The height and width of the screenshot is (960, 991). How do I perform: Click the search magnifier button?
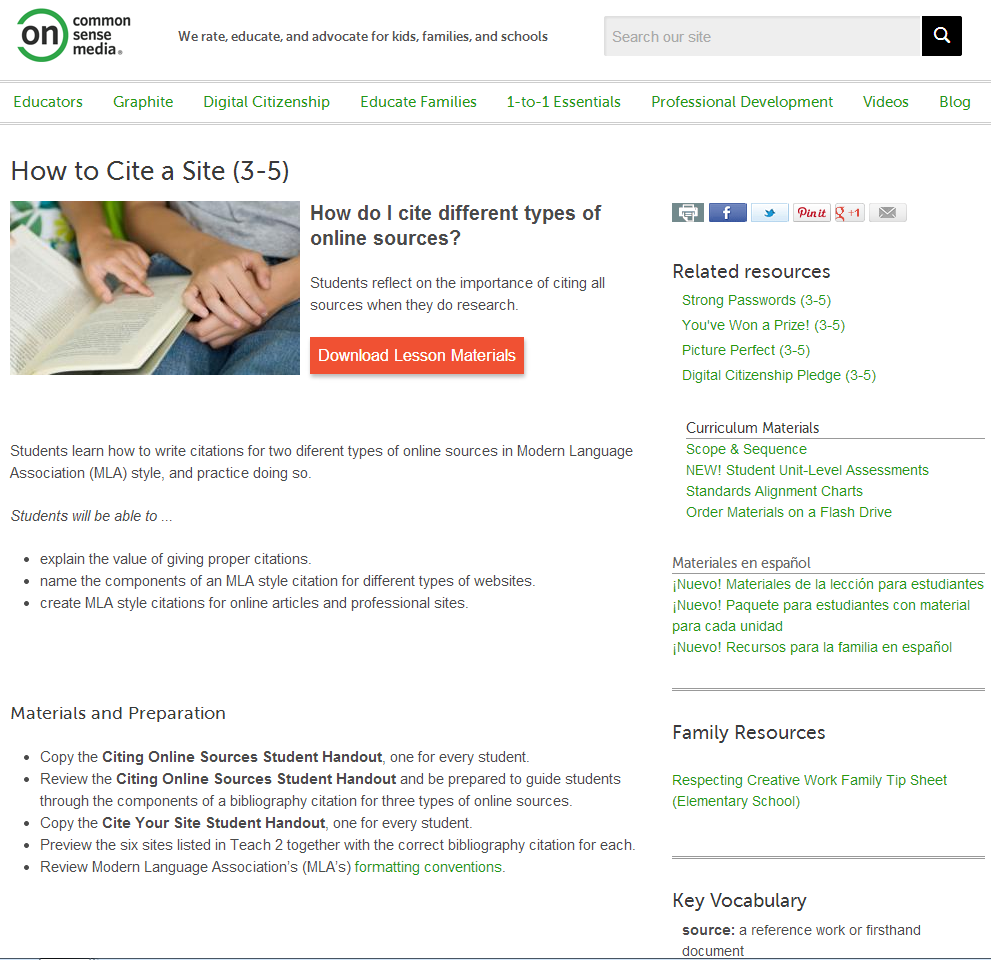(x=941, y=36)
